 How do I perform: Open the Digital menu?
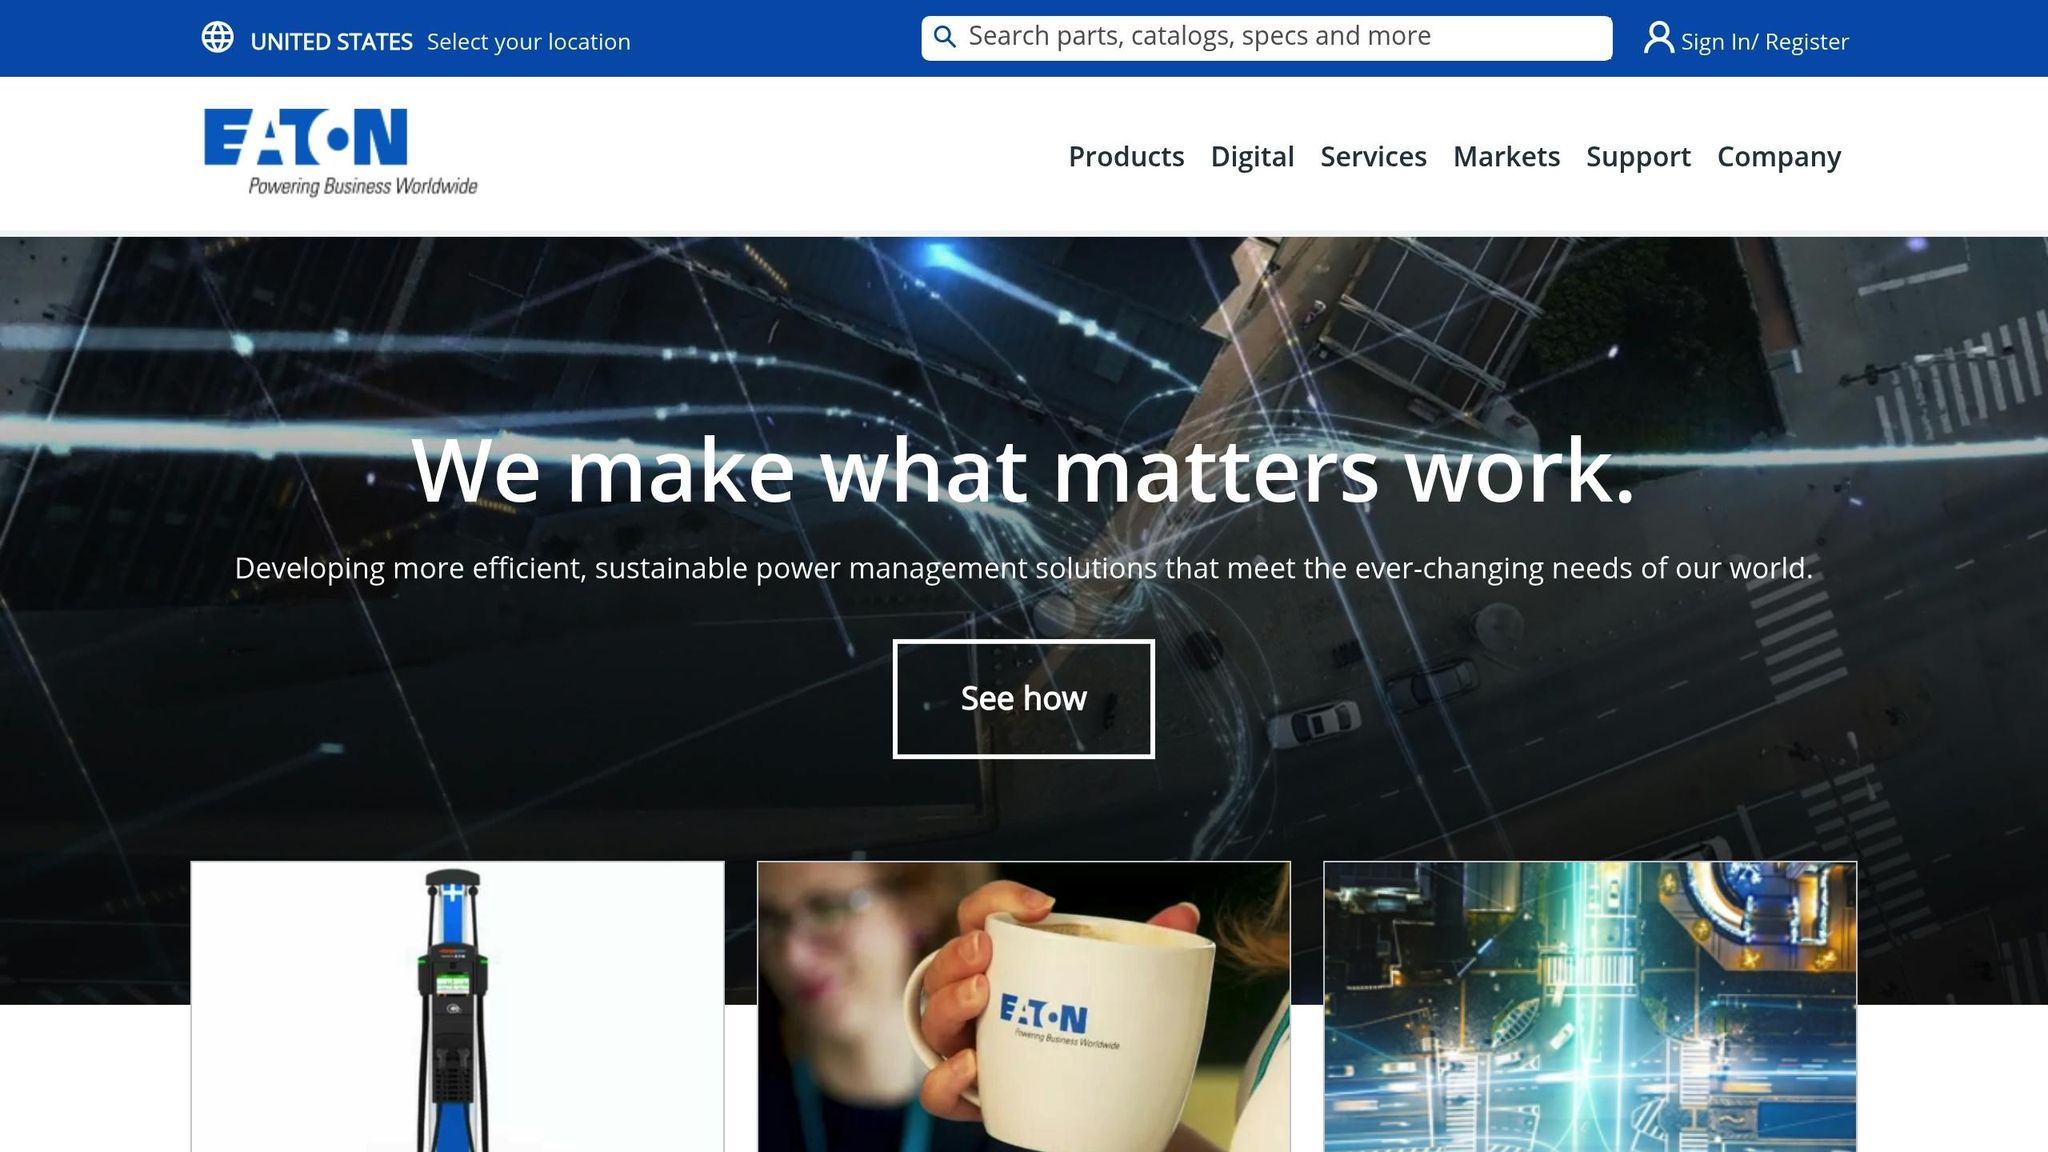pos(1252,157)
